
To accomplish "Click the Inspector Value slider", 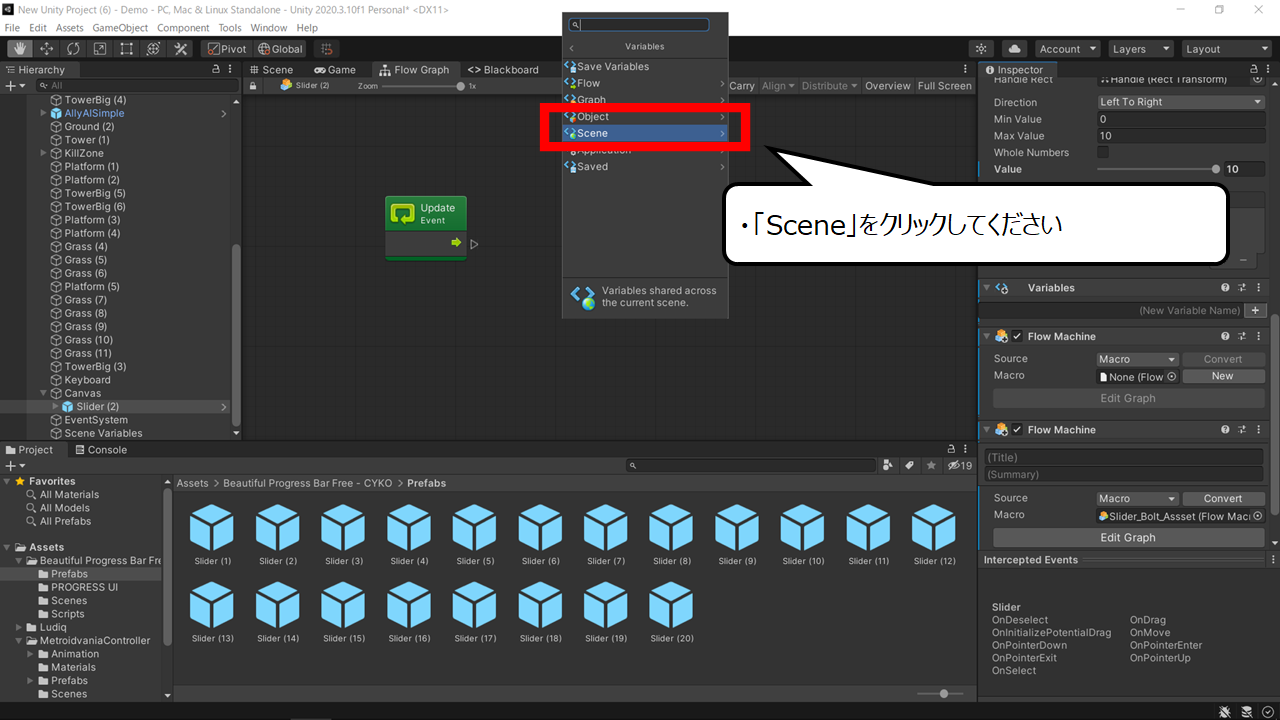I will click(1157, 169).
